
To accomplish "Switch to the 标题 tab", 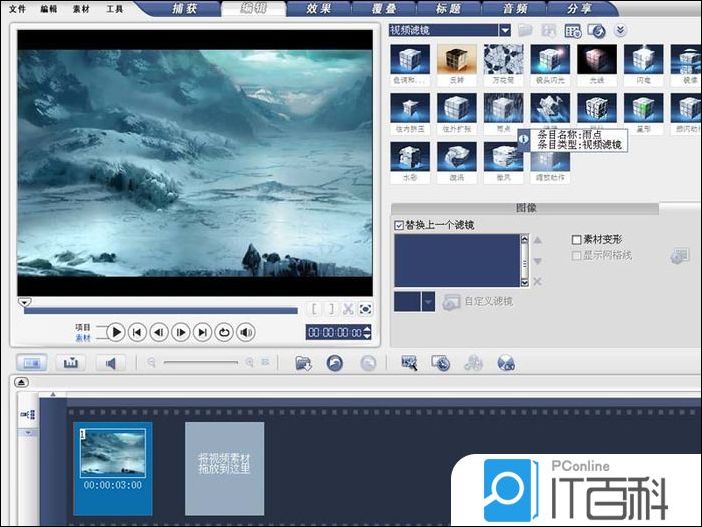I will click(x=448, y=8).
